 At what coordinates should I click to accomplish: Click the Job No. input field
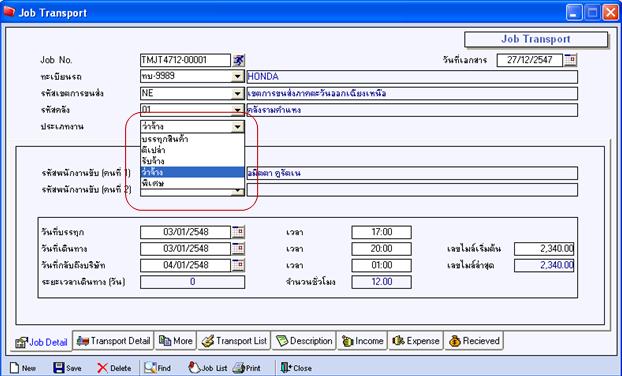(x=185, y=60)
